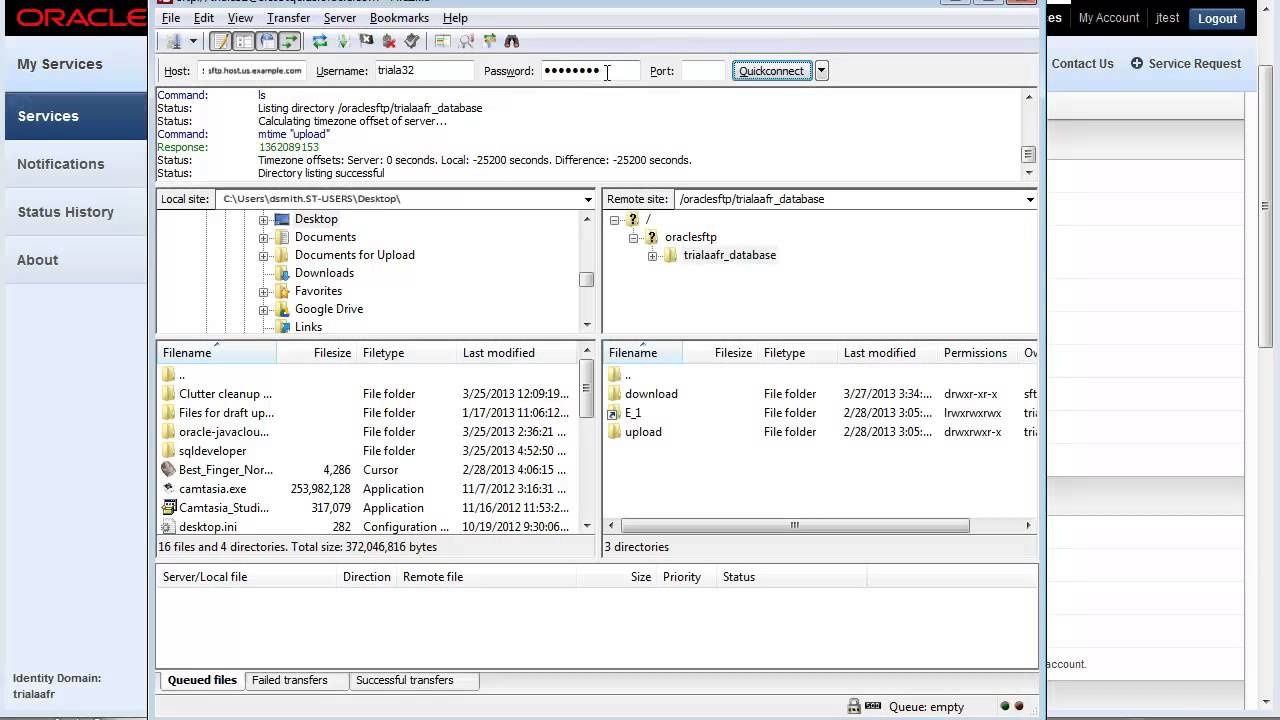Expand the Documents folder in local tree

(264, 237)
